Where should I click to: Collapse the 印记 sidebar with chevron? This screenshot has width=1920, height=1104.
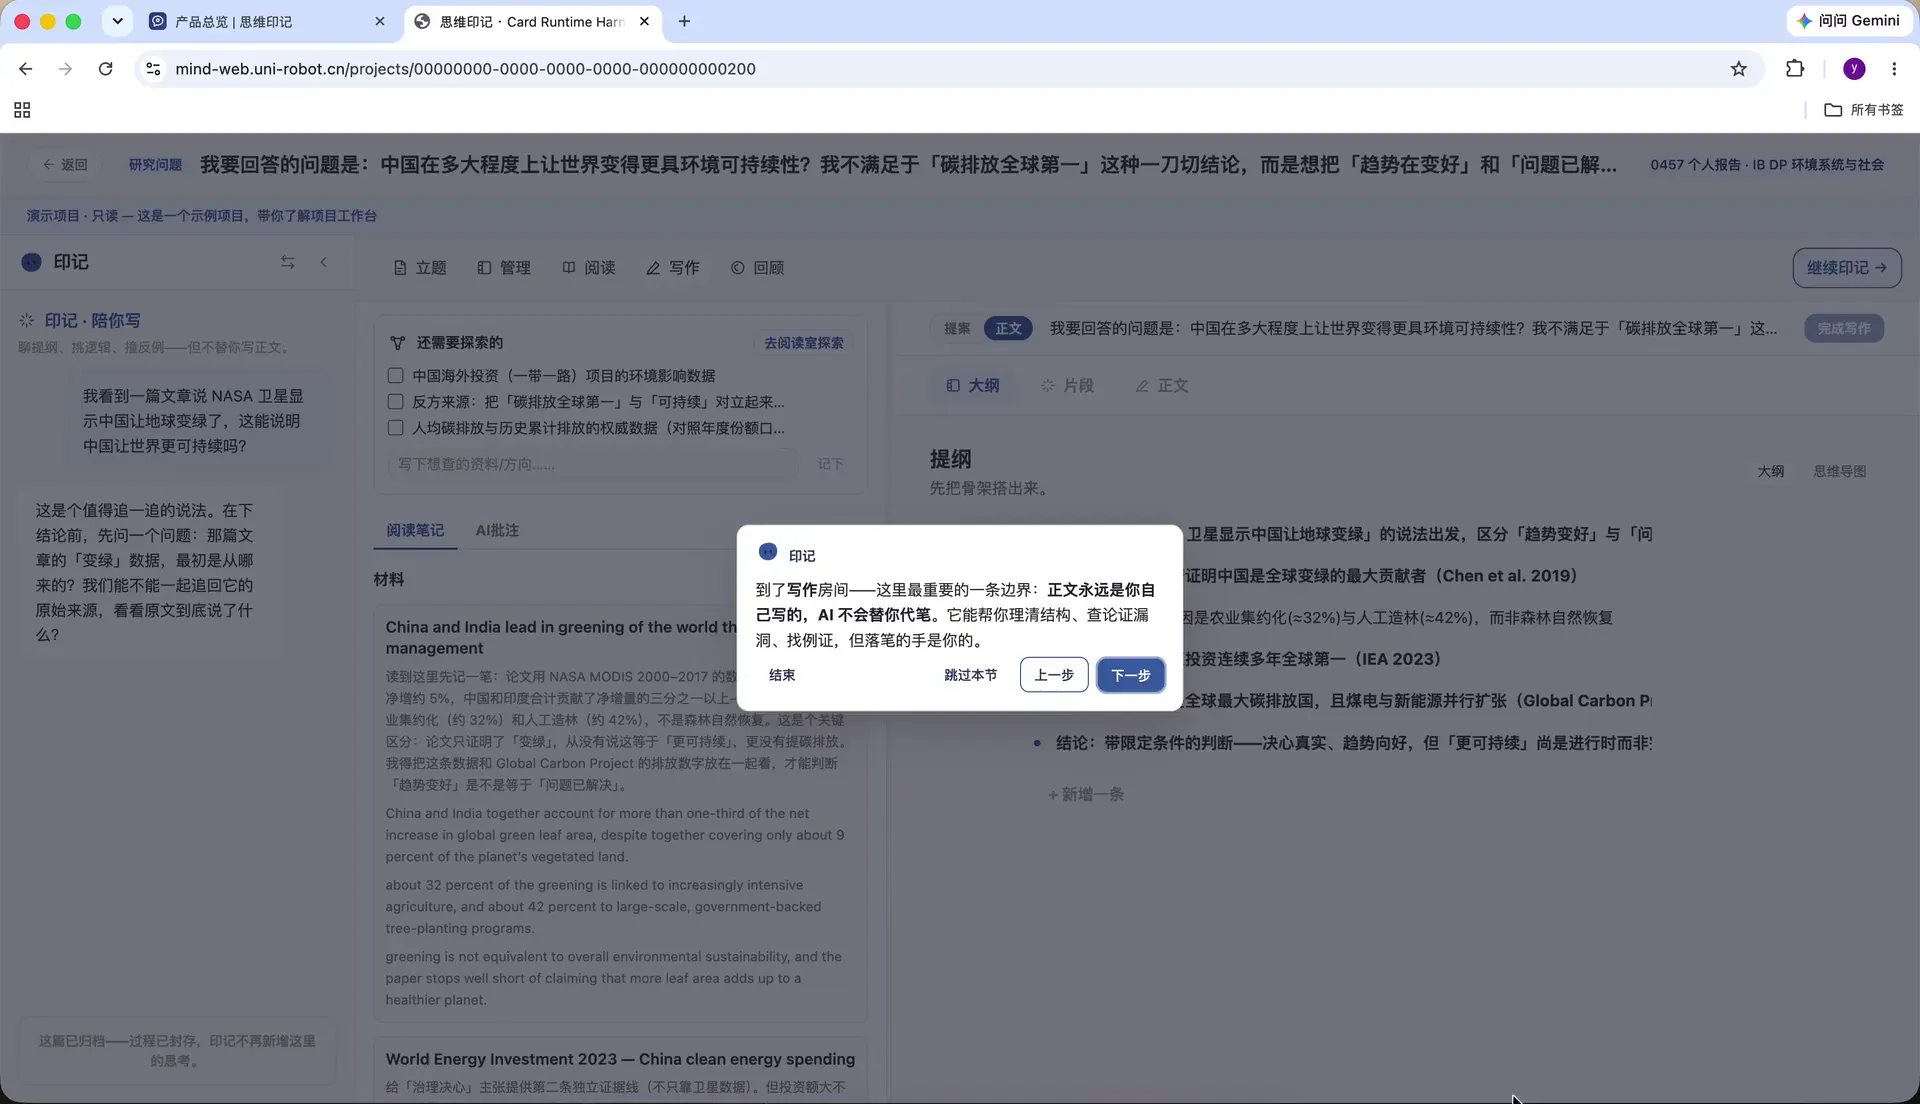tap(323, 262)
